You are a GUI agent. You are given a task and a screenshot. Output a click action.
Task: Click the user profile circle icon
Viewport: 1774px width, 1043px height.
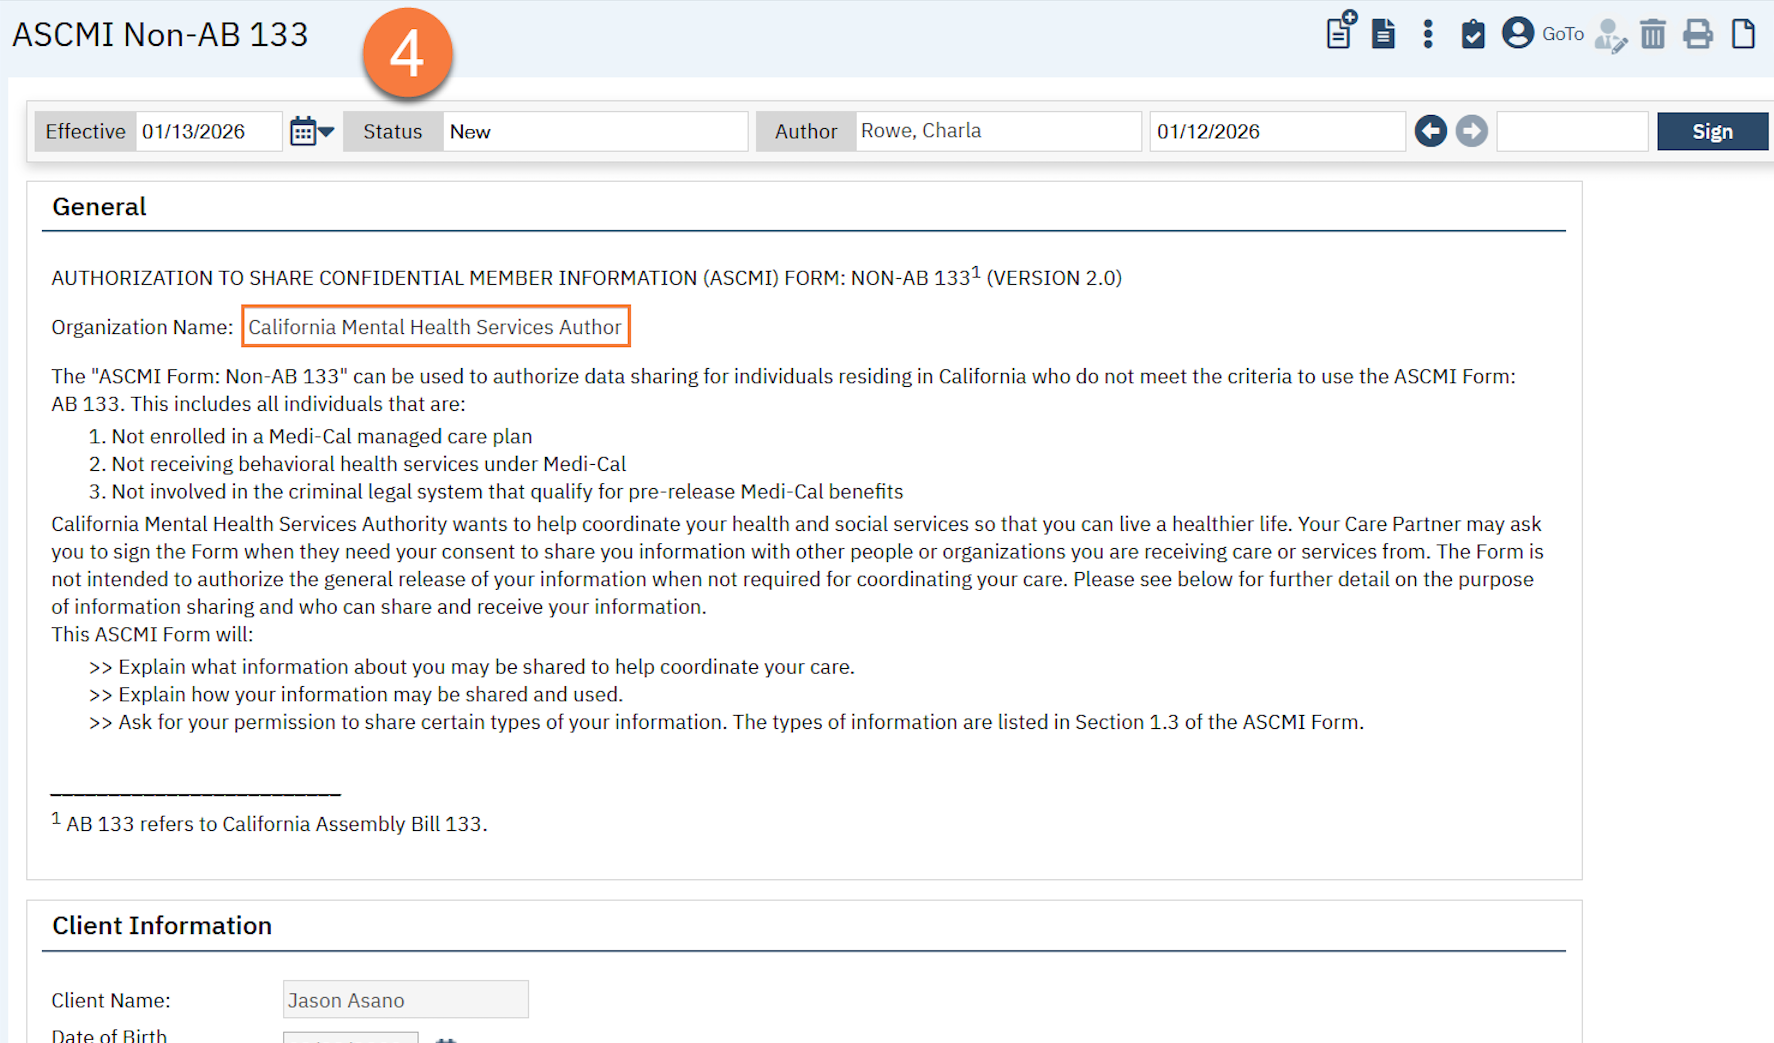tap(1517, 33)
